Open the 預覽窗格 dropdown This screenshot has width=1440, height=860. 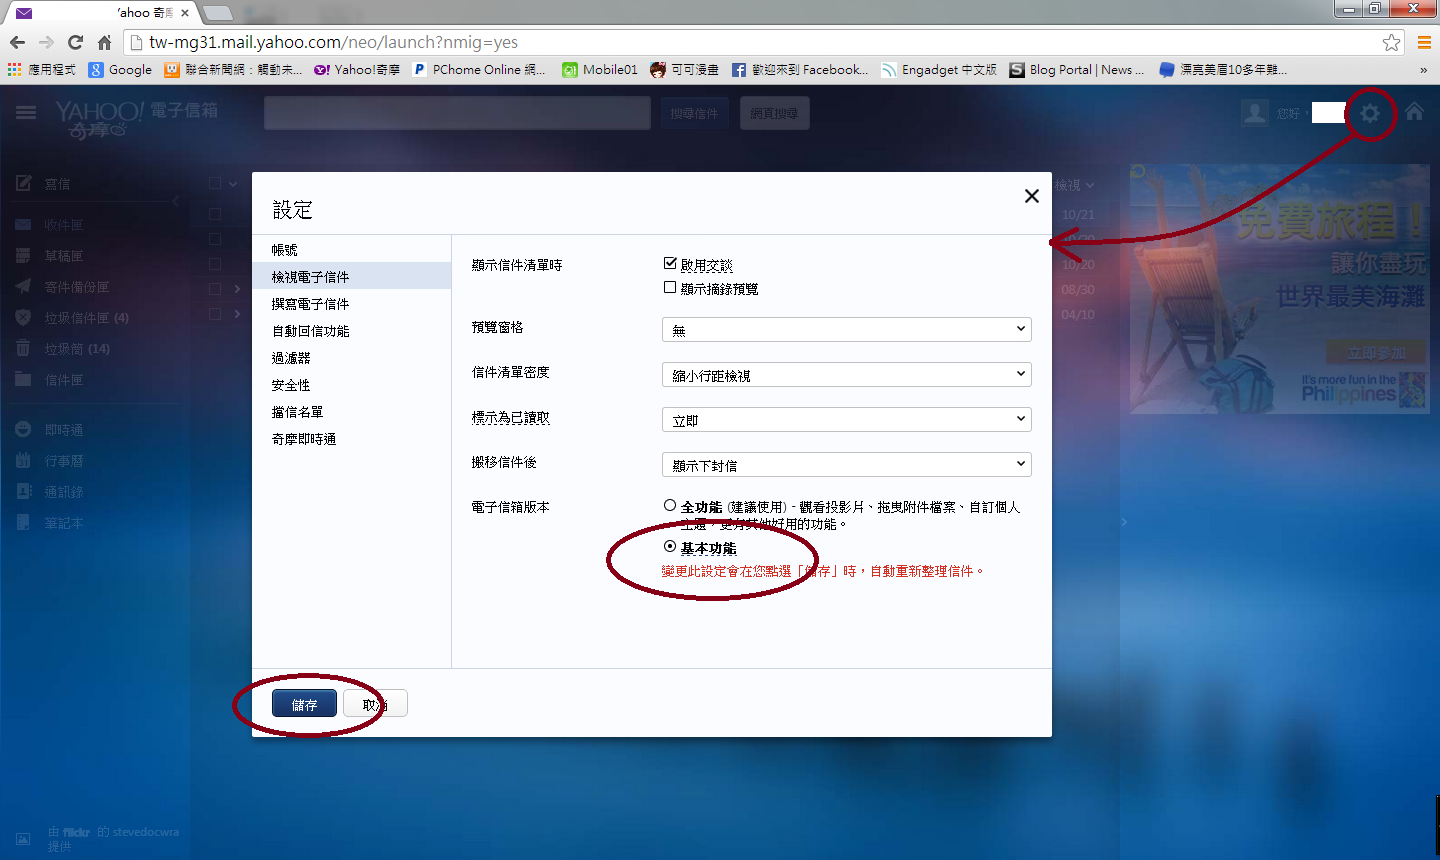[846, 329]
